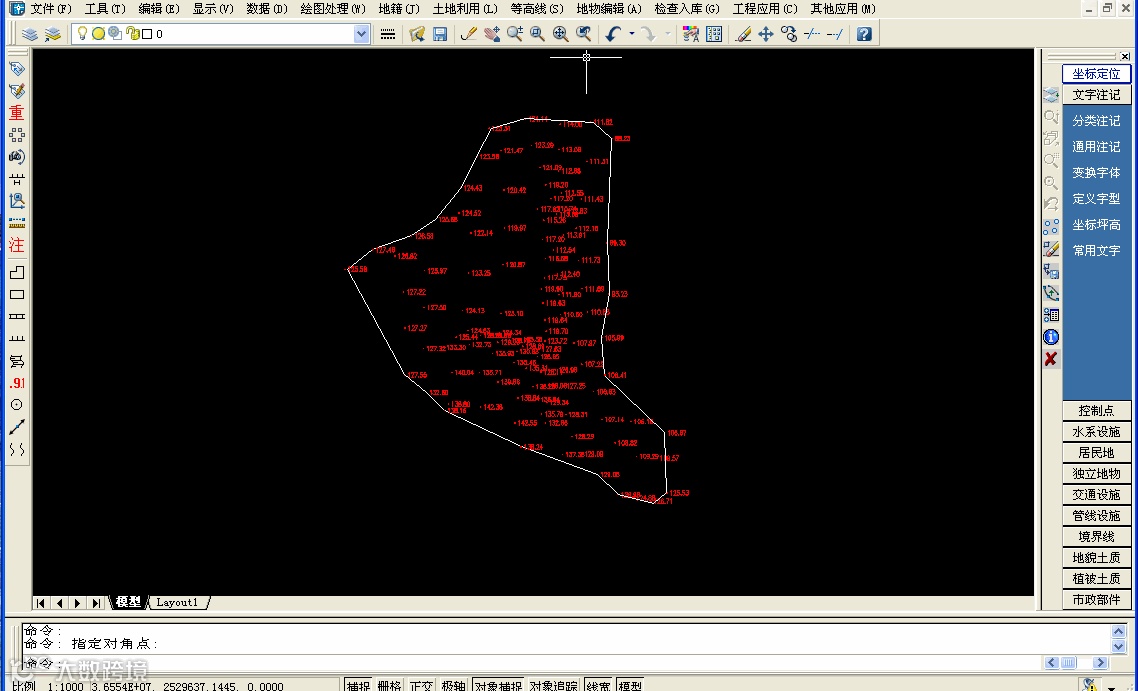
Task: Undo the last action with curved arrow
Action: (x=613, y=34)
